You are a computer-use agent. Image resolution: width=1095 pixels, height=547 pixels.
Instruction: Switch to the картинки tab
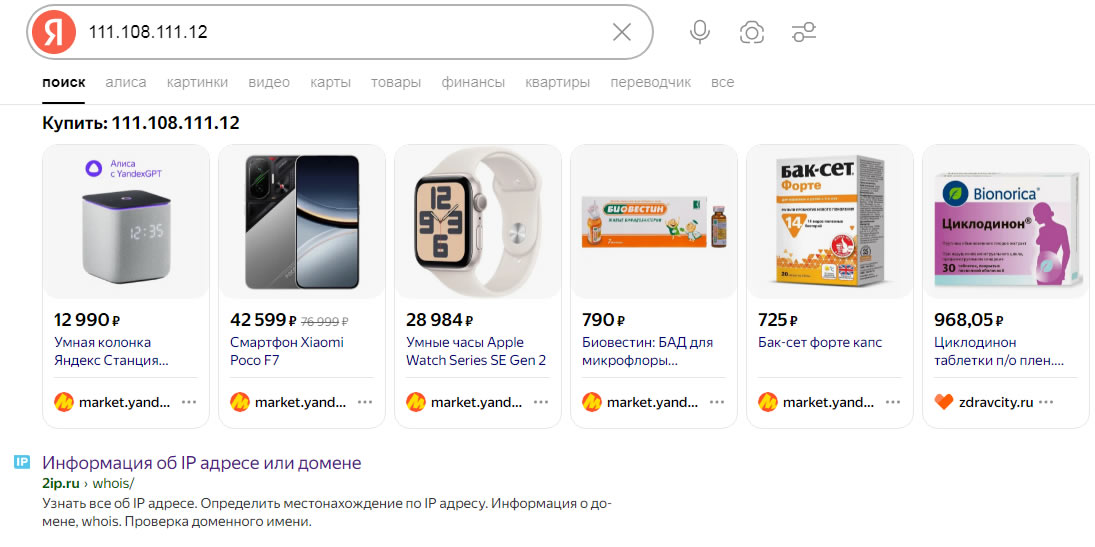tap(197, 82)
